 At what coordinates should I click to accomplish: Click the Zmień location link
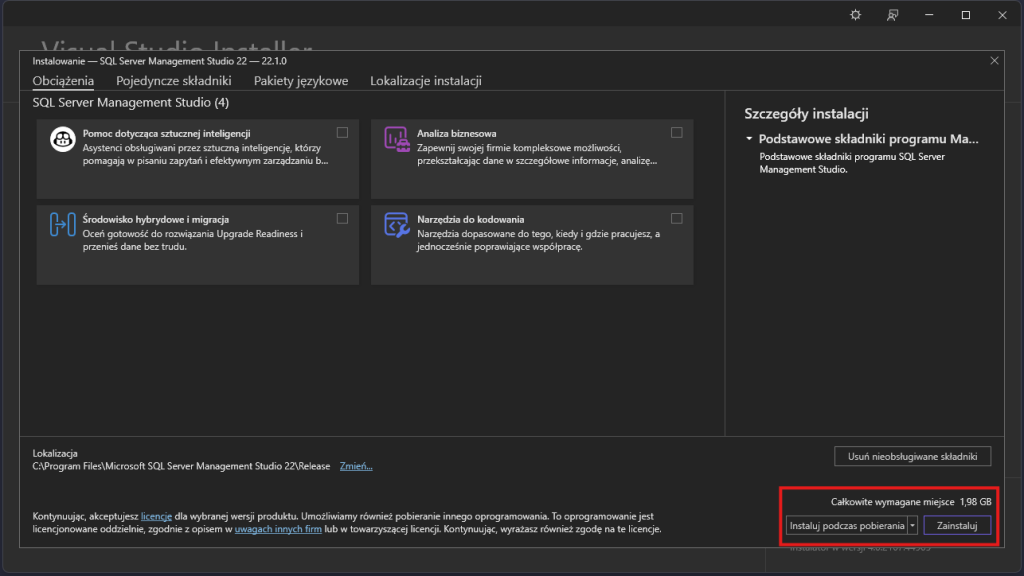point(355,466)
